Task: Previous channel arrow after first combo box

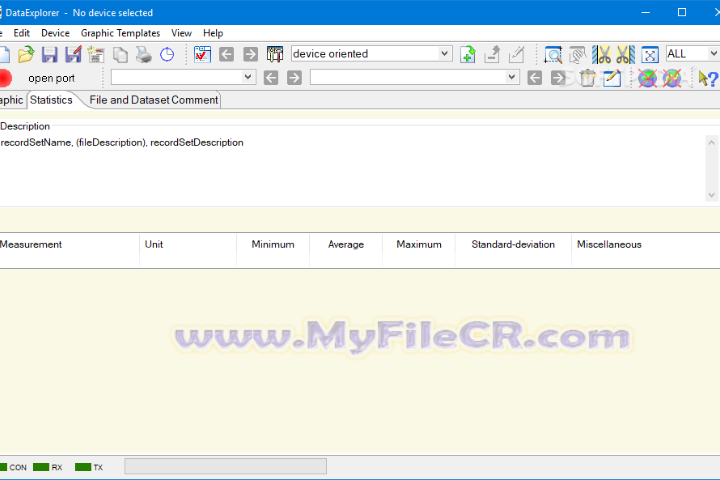Action: pyautogui.click(x=270, y=78)
